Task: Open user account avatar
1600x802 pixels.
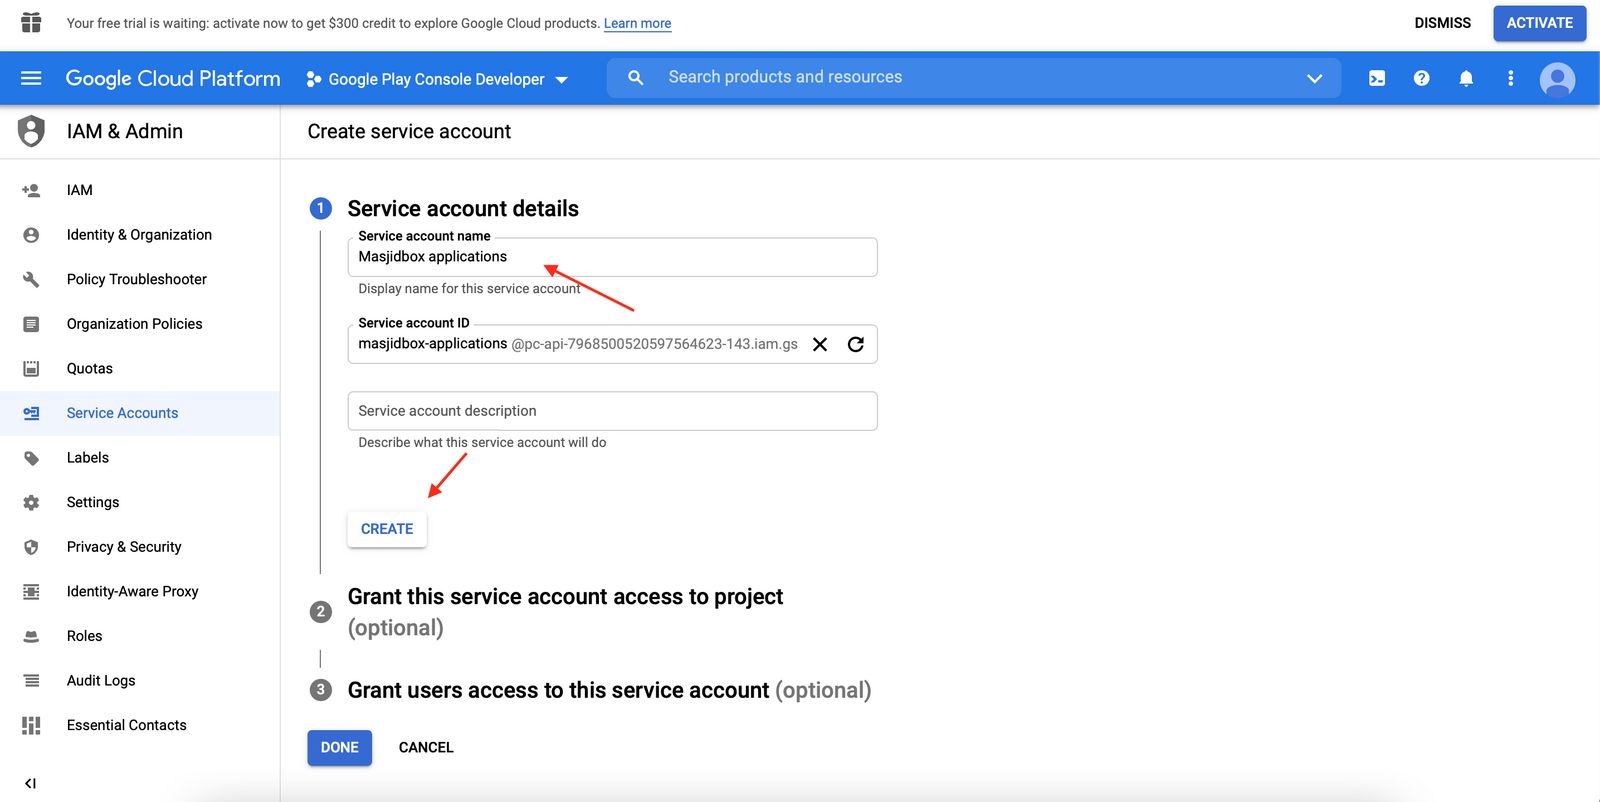Action: pos(1557,79)
